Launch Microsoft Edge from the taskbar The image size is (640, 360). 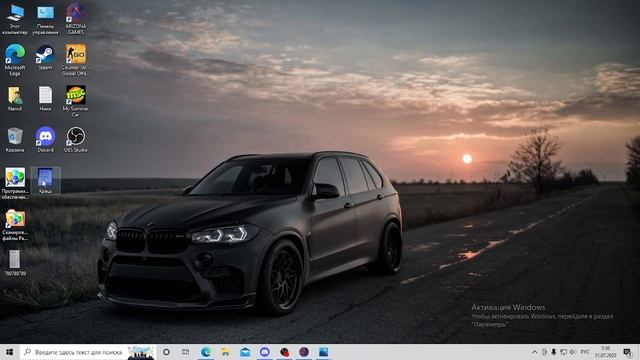pyautogui.click(x=206, y=352)
